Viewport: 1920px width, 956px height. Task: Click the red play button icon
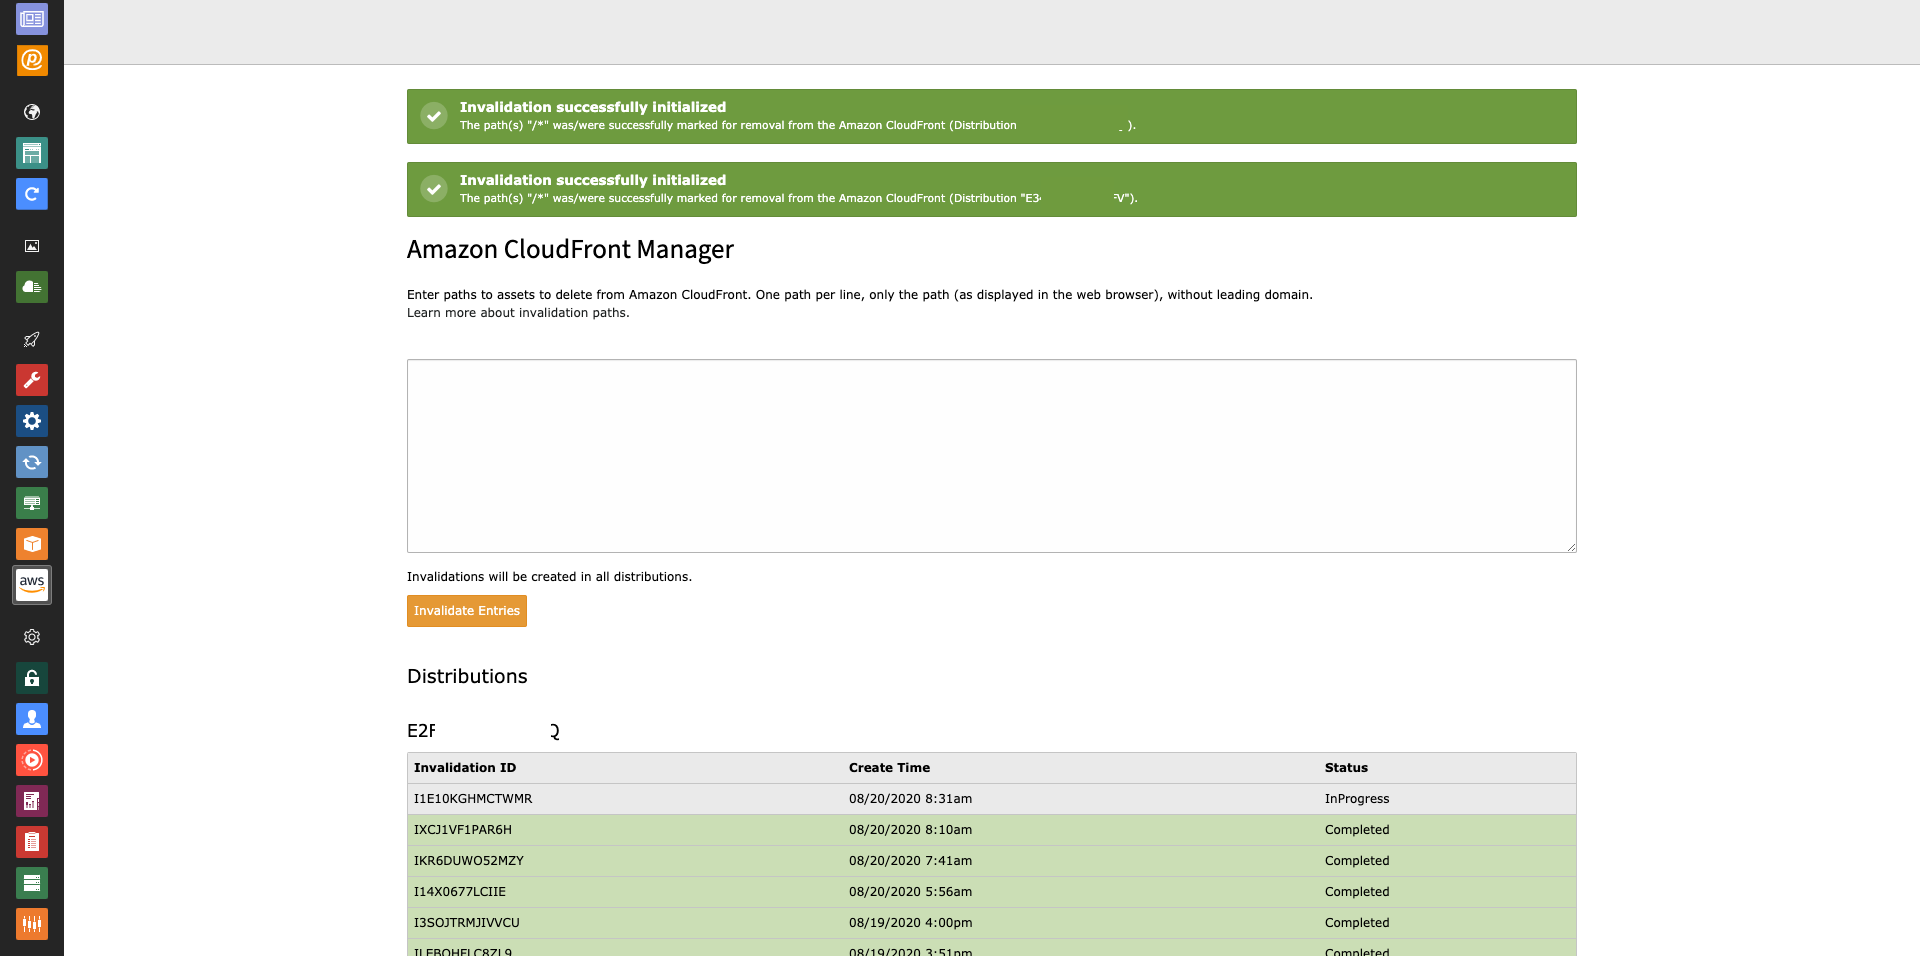pos(31,760)
